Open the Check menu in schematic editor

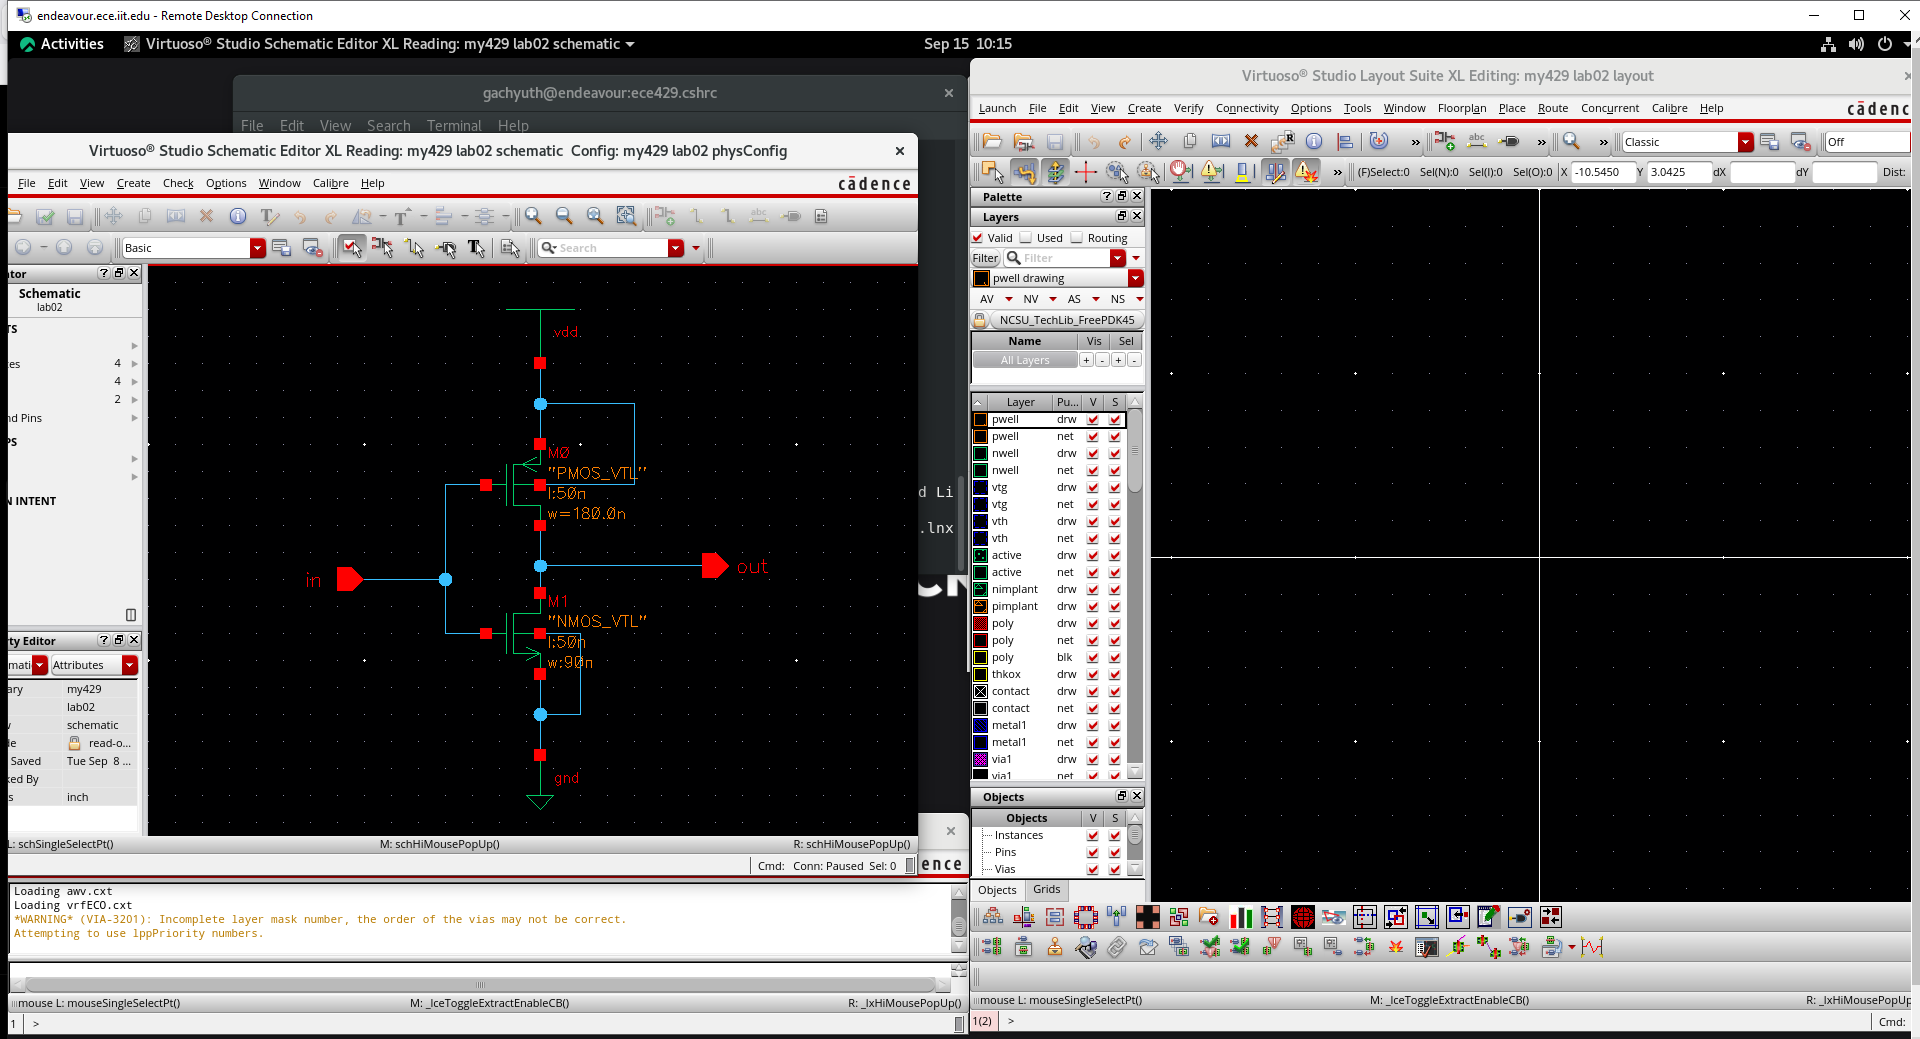(x=178, y=183)
